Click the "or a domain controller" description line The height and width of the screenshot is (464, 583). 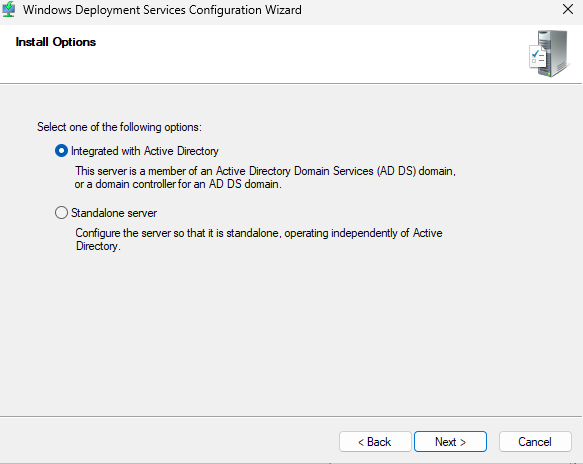178,184
